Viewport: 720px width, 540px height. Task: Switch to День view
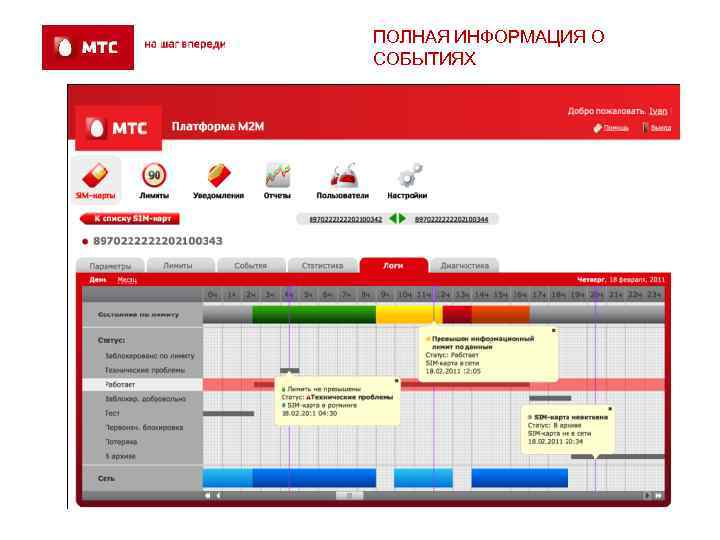pos(98,280)
